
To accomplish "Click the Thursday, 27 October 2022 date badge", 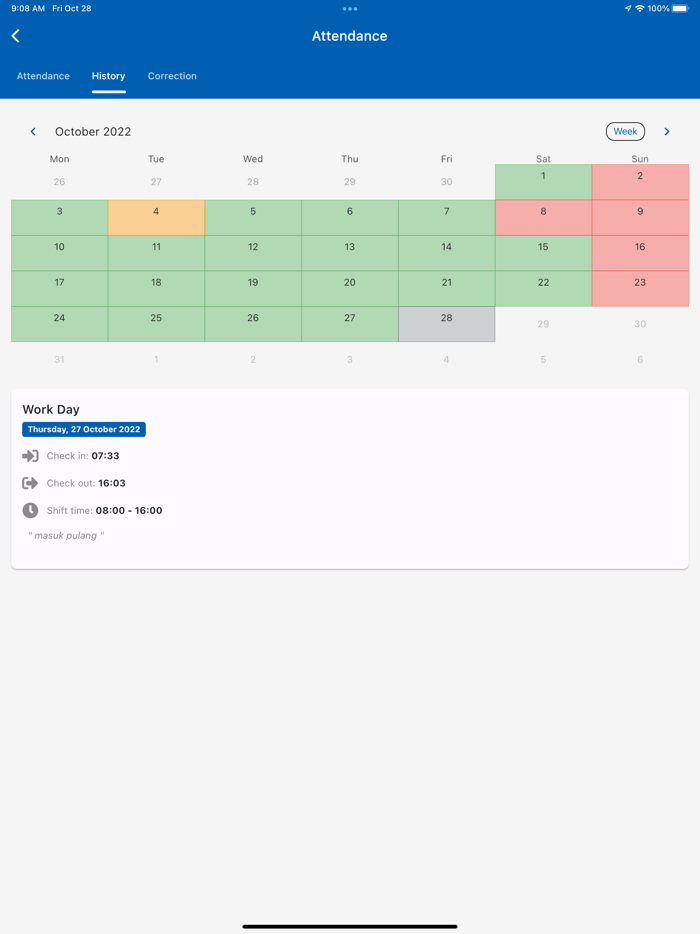I will tap(84, 429).
